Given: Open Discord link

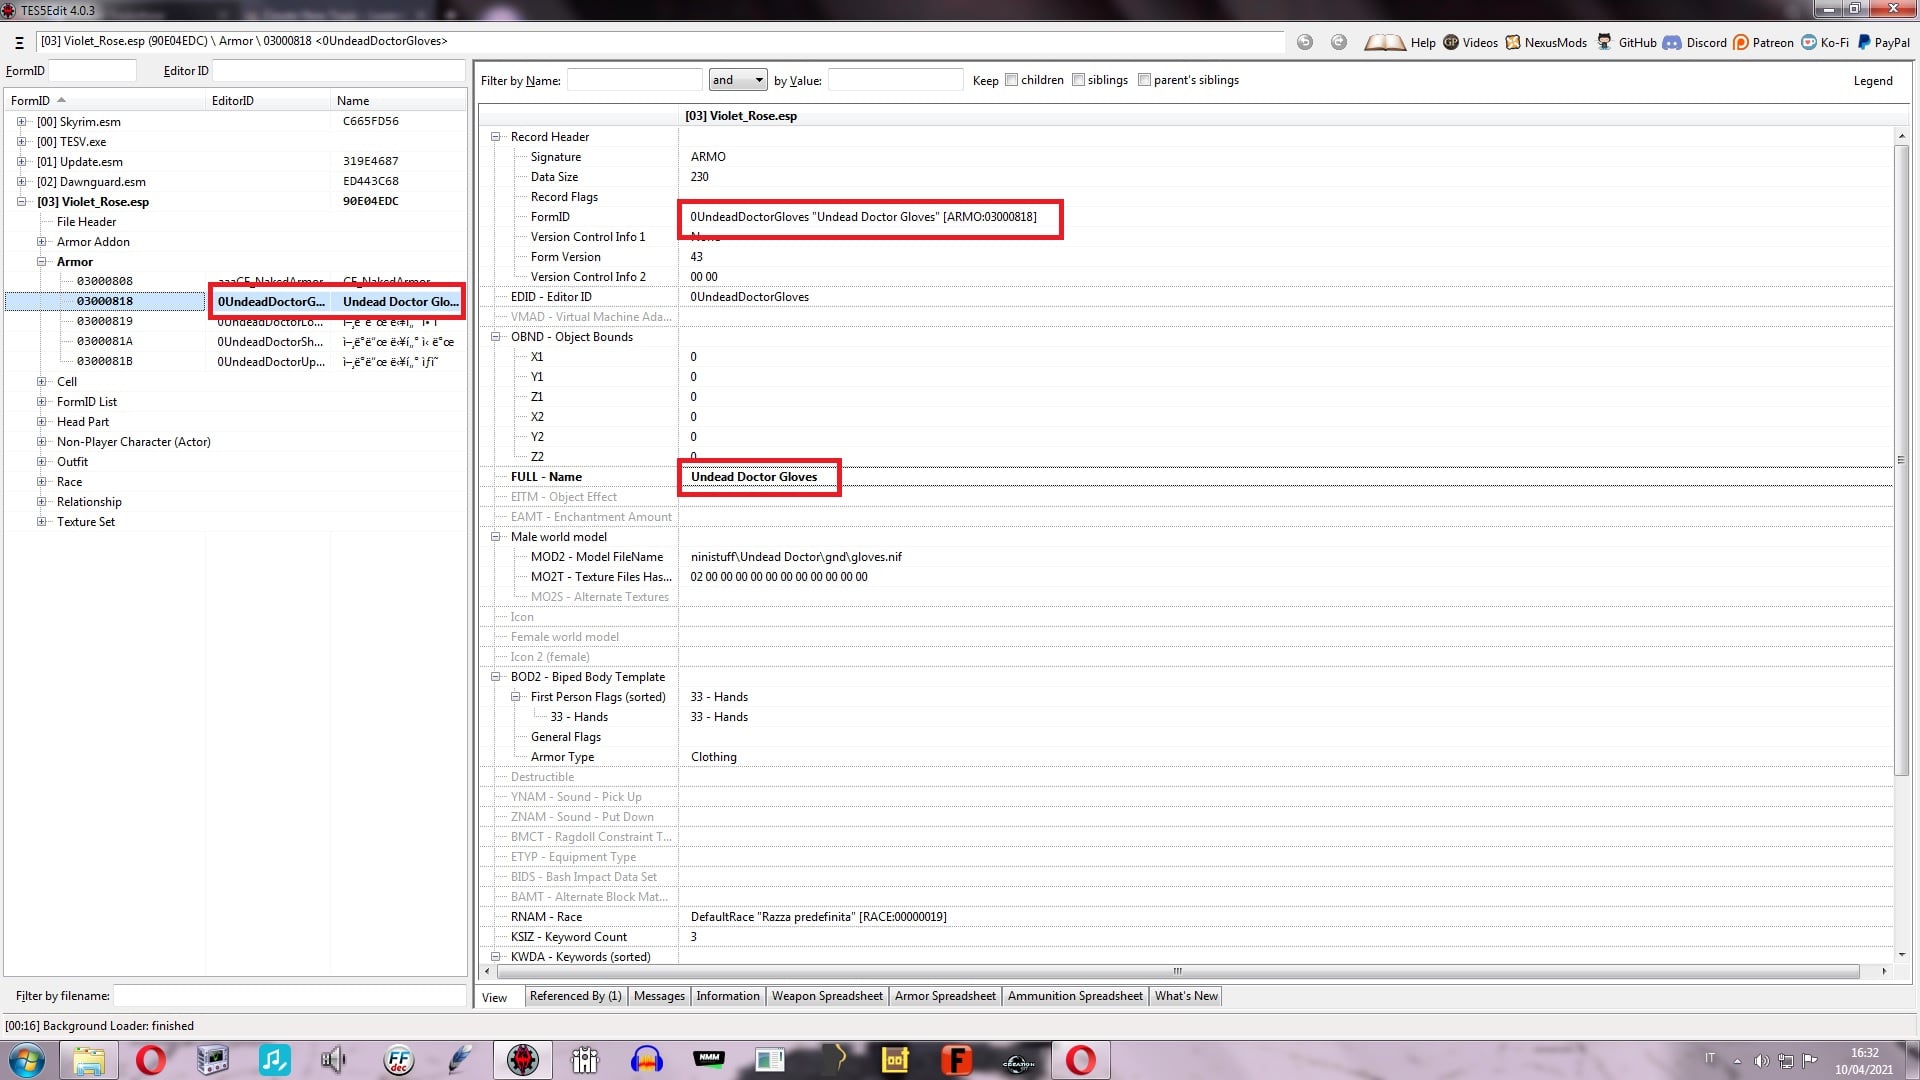Looking at the screenshot, I should [1695, 42].
